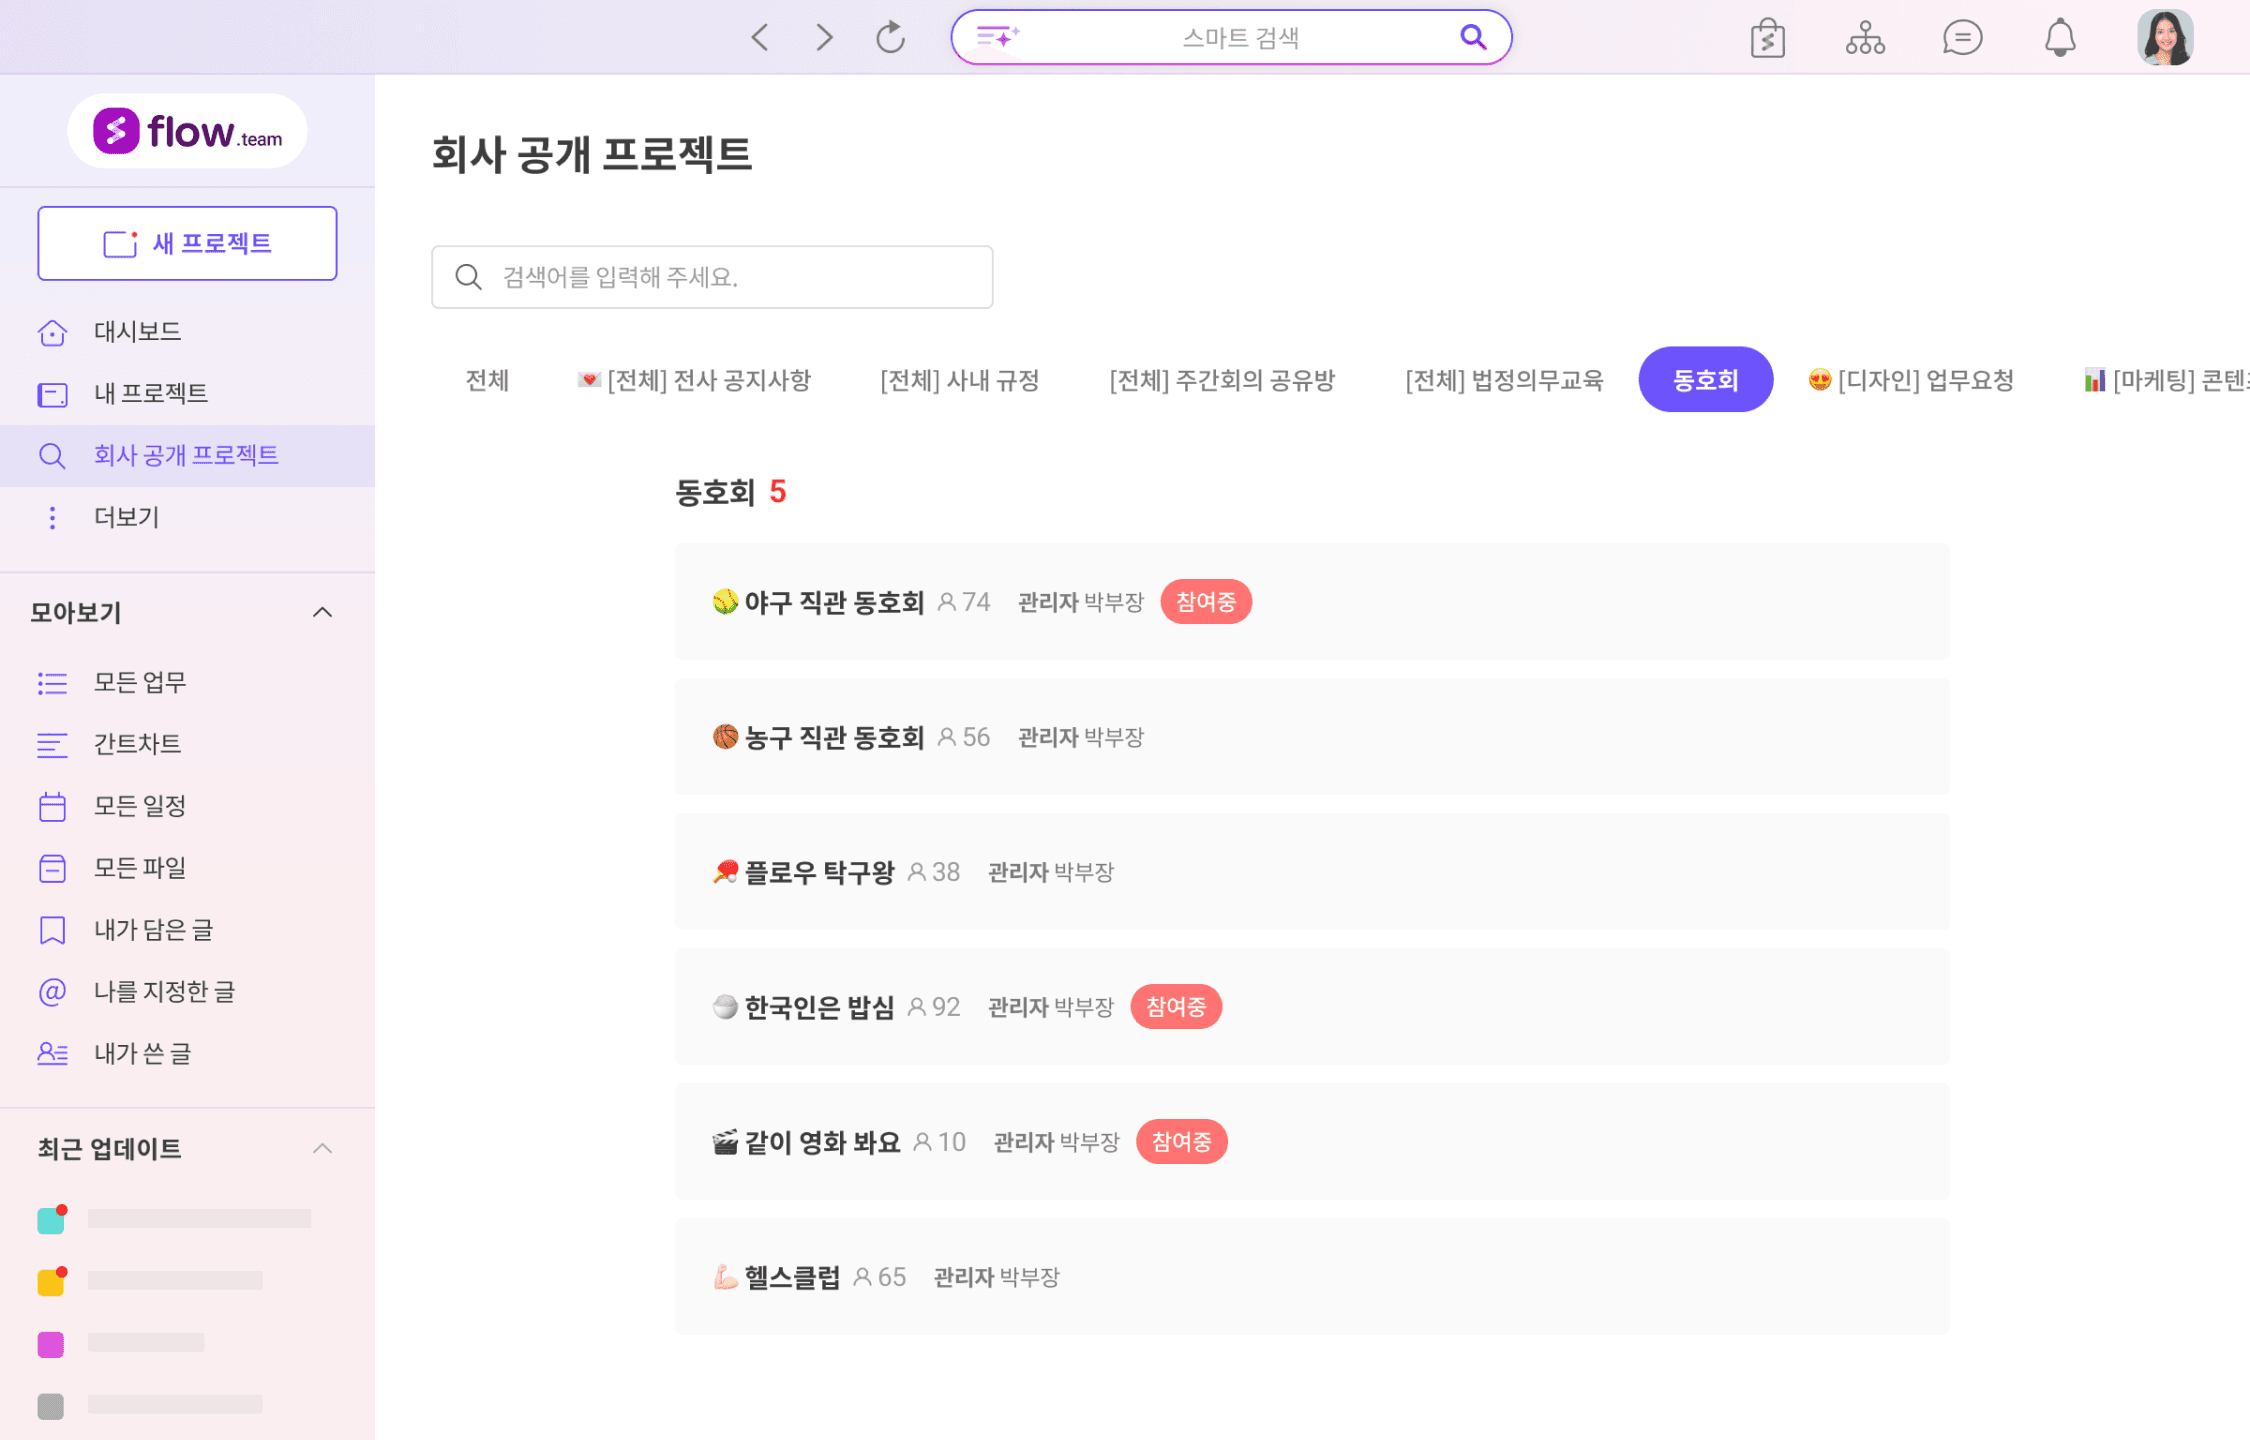This screenshot has width=2250, height=1440.
Task: Expand the 더보기 menu
Action: (126, 517)
